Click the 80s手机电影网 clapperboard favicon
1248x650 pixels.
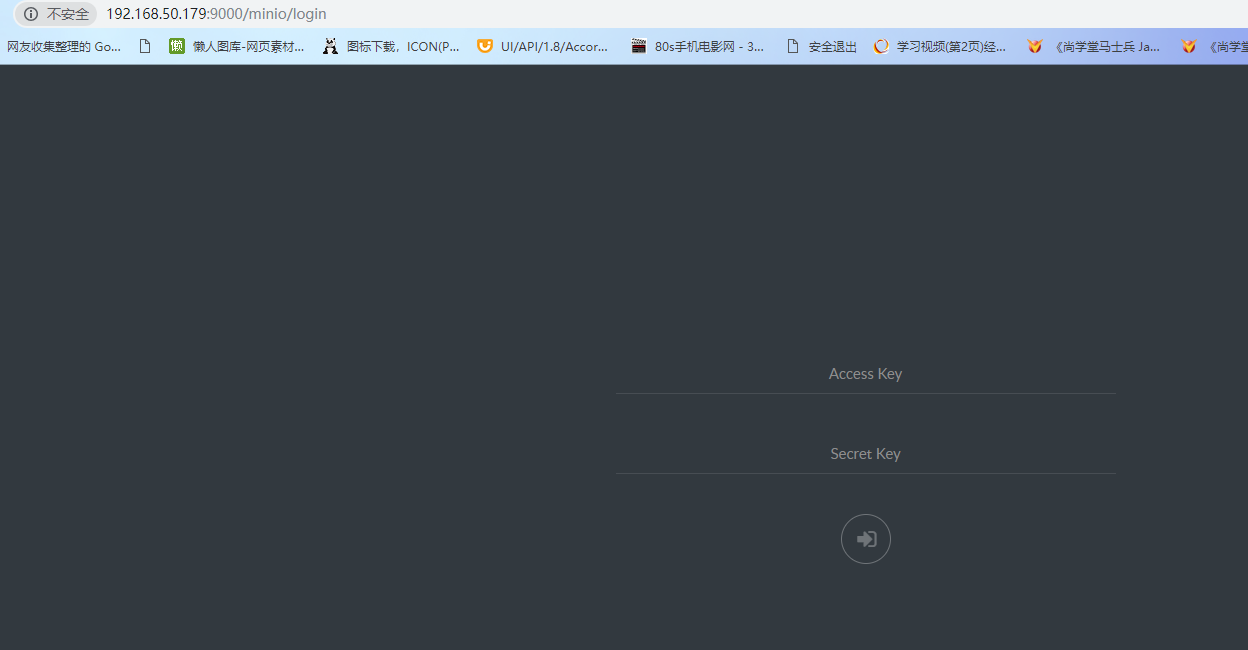click(x=639, y=46)
